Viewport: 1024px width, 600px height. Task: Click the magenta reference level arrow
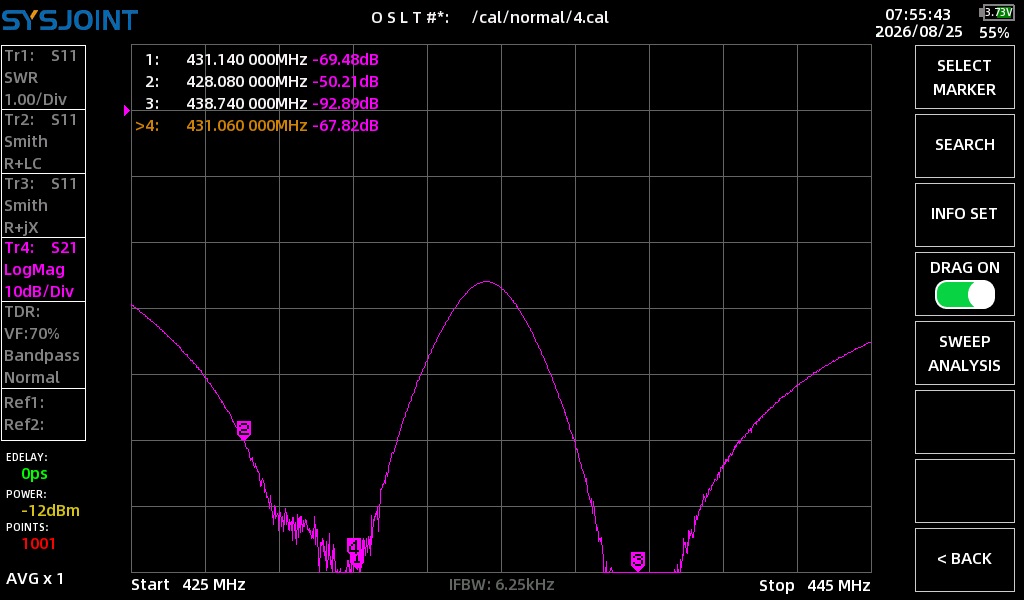click(x=127, y=111)
